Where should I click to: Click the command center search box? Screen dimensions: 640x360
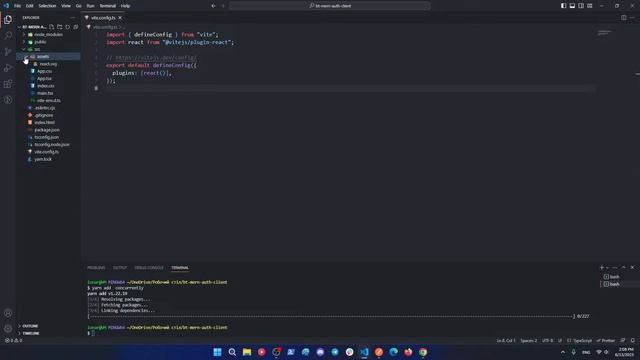coord(330,6)
